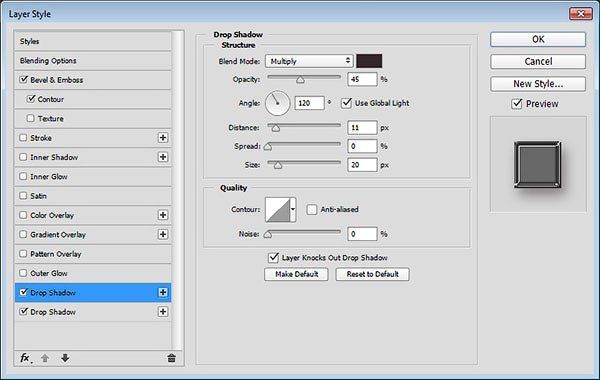
Task: Open Blending Options section
Action: (x=93, y=60)
